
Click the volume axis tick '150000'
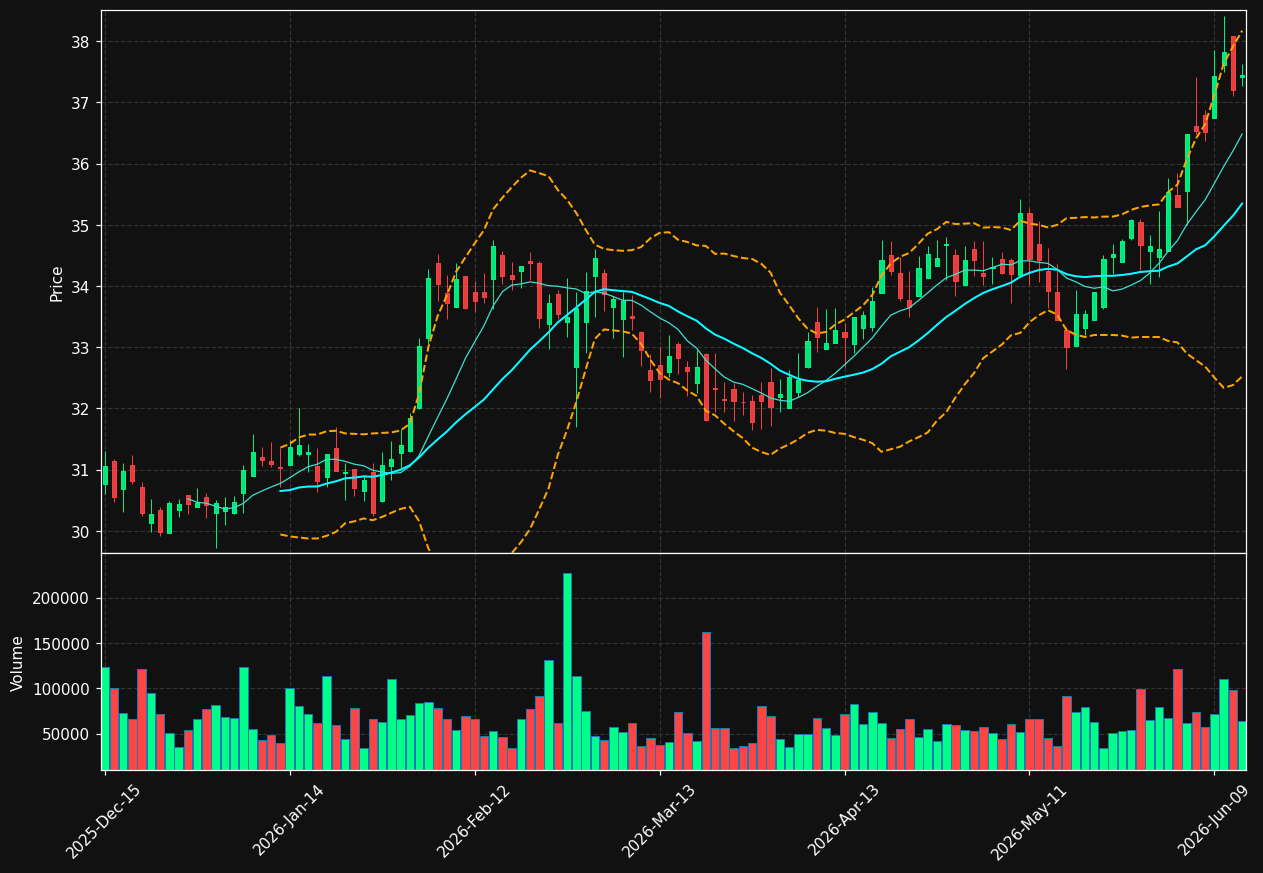point(62,644)
